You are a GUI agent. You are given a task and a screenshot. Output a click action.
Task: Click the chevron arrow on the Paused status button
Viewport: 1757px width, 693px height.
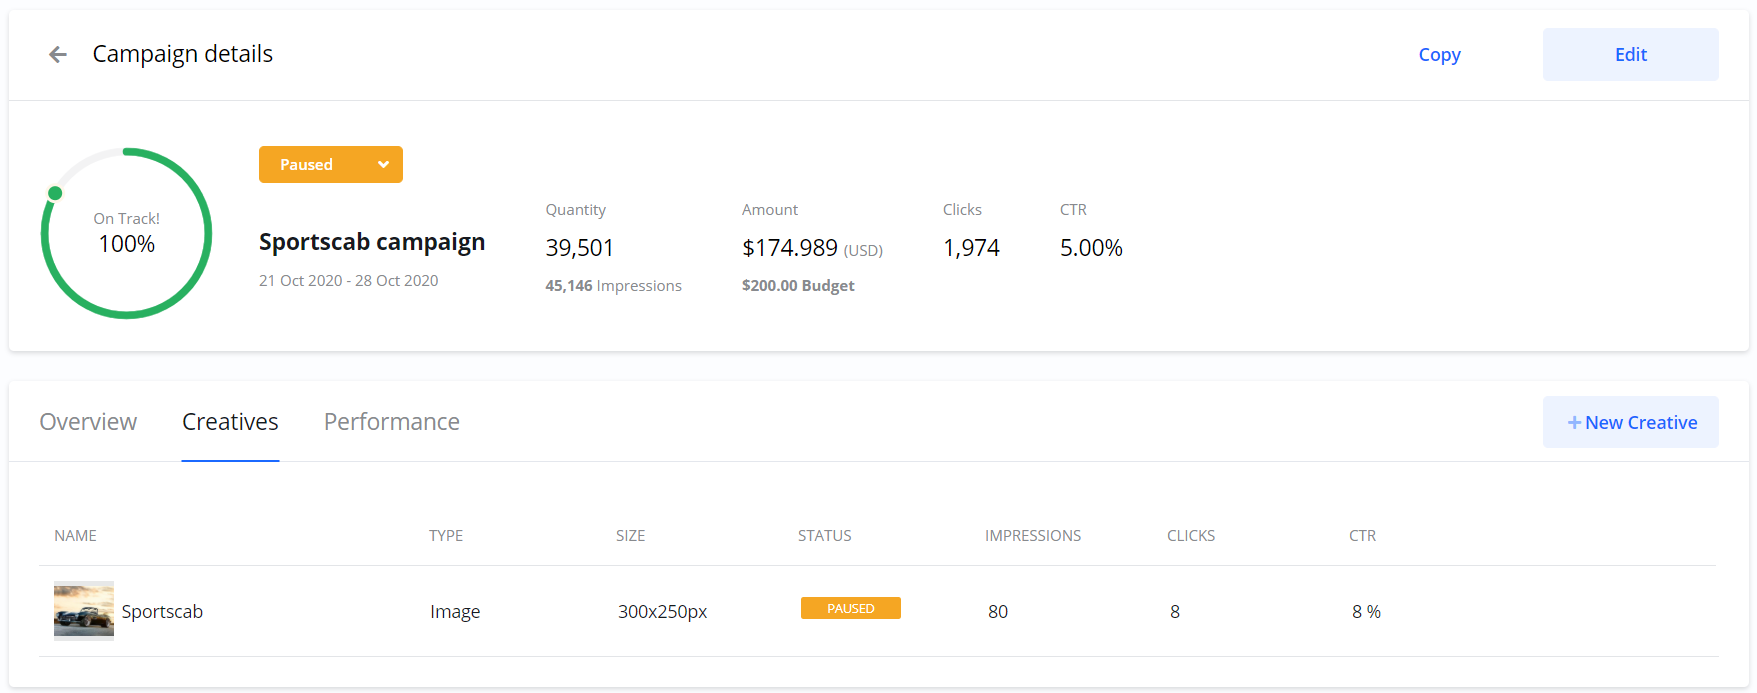[x=383, y=165]
